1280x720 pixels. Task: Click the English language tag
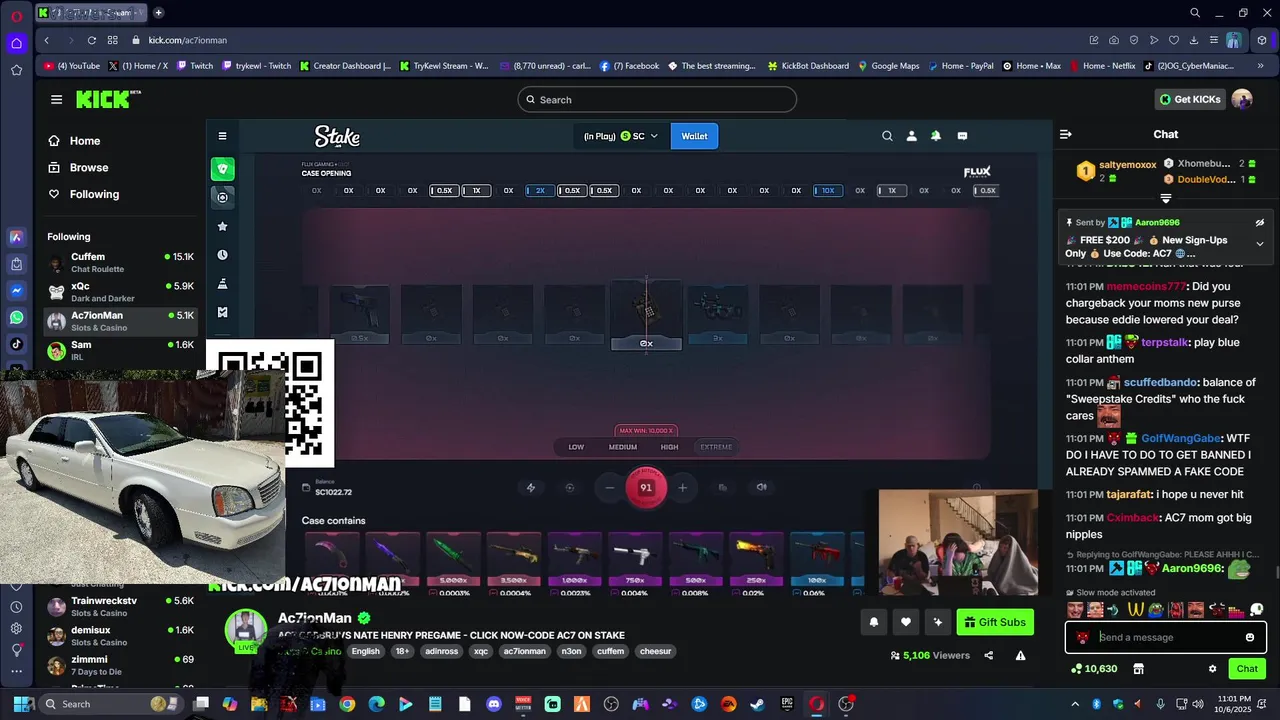pyautogui.click(x=365, y=651)
